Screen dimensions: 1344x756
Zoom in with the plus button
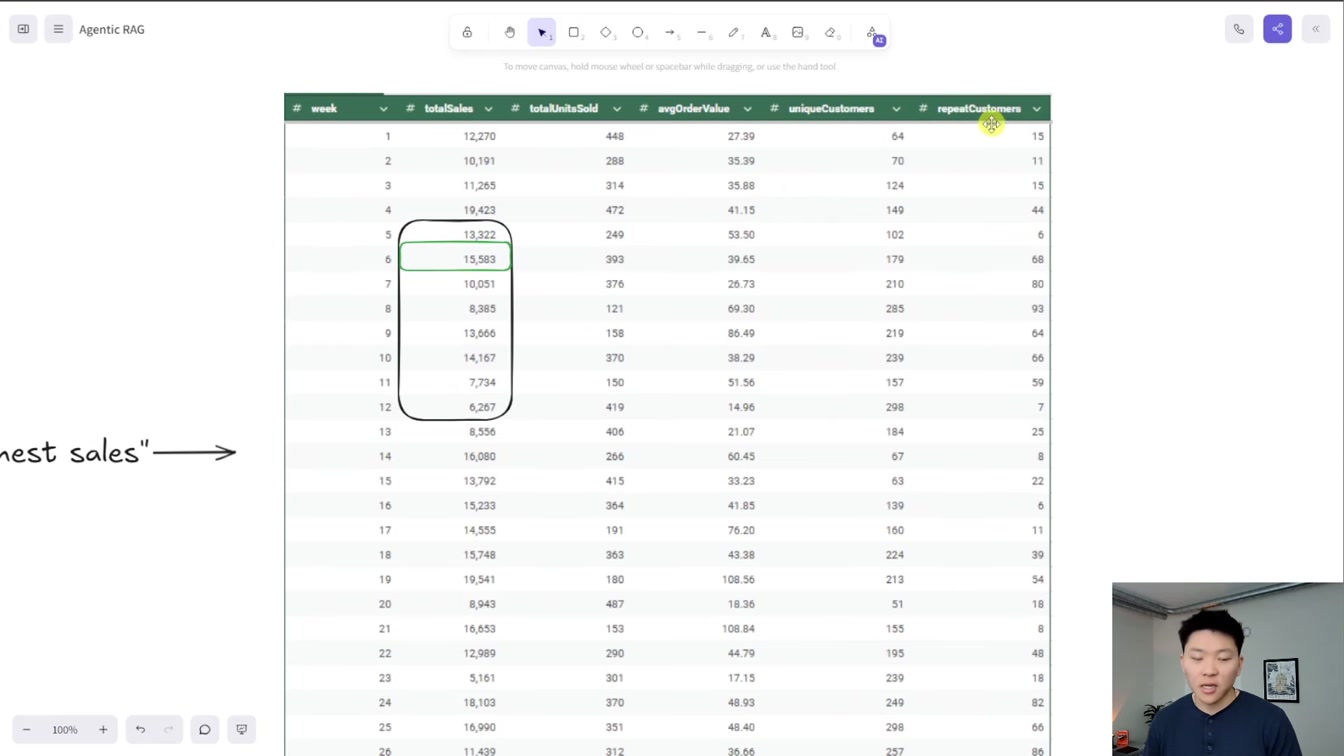point(103,730)
